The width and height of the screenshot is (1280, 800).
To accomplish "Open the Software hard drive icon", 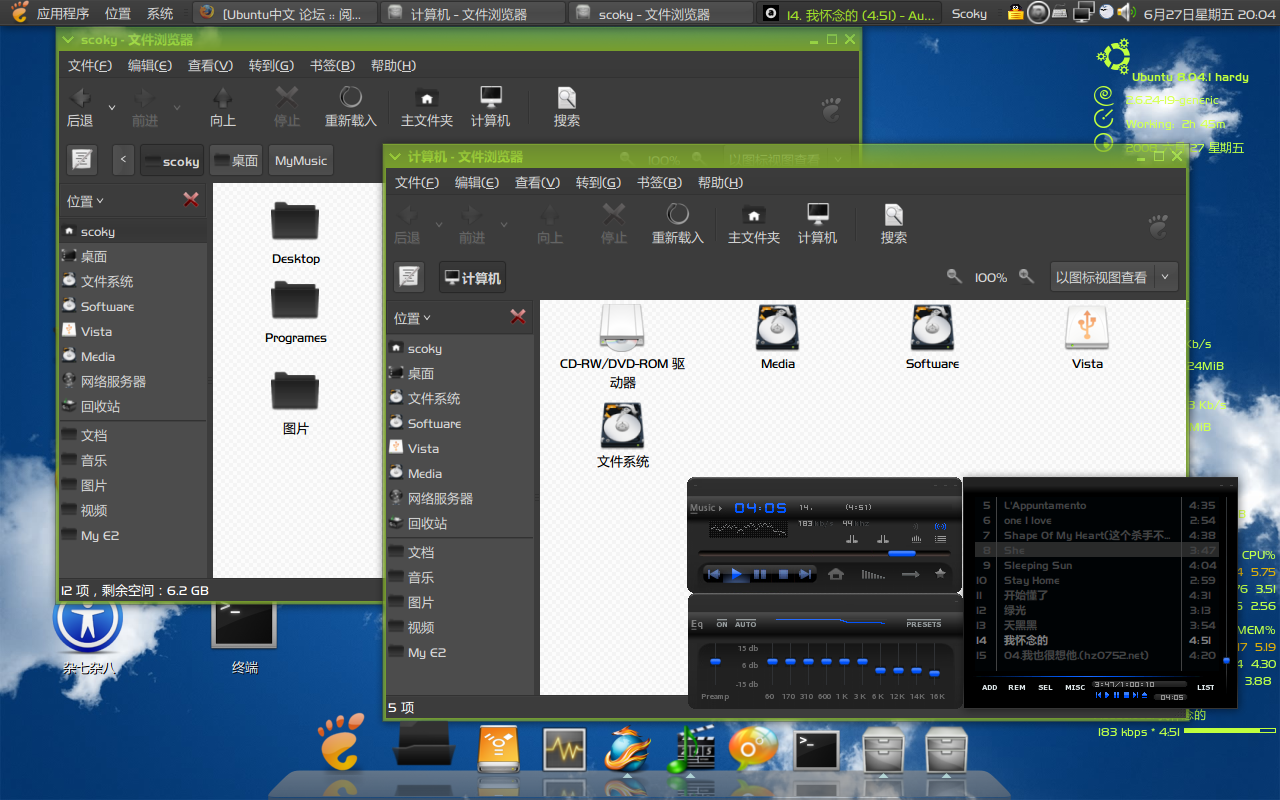I will pos(932,338).
